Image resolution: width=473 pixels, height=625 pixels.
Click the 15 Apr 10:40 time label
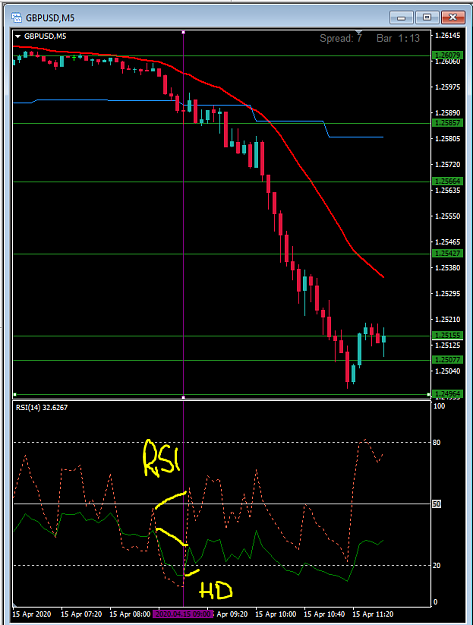click(324, 614)
